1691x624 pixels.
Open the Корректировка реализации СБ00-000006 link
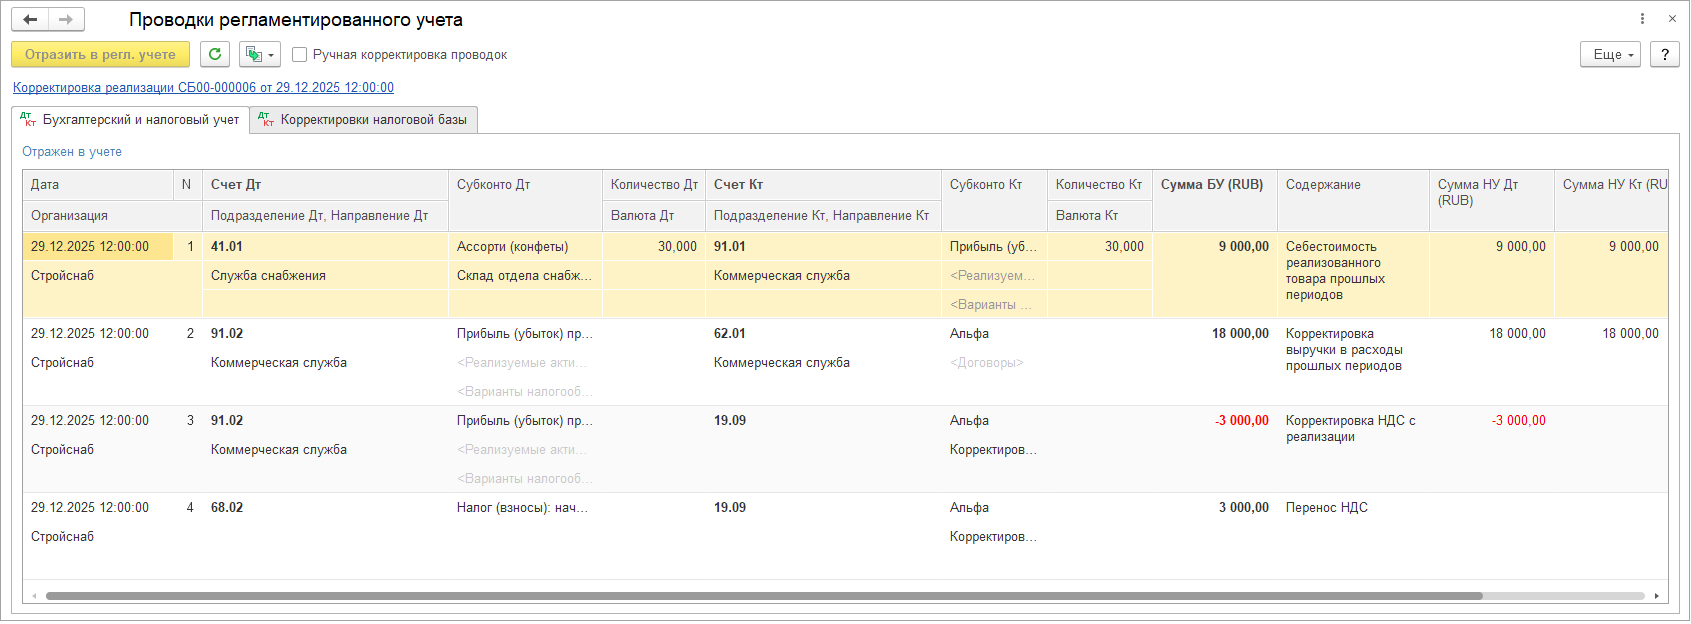pyautogui.click(x=203, y=88)
